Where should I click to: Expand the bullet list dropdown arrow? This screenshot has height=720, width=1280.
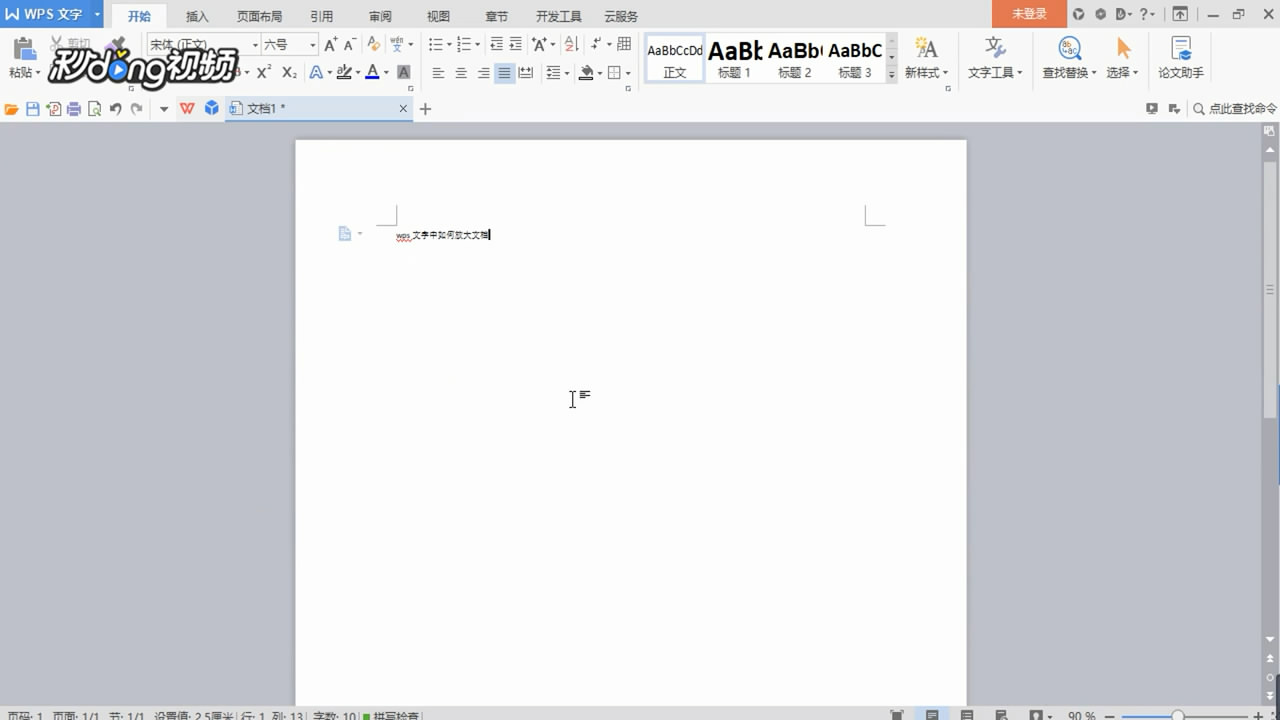coord(449,45)
